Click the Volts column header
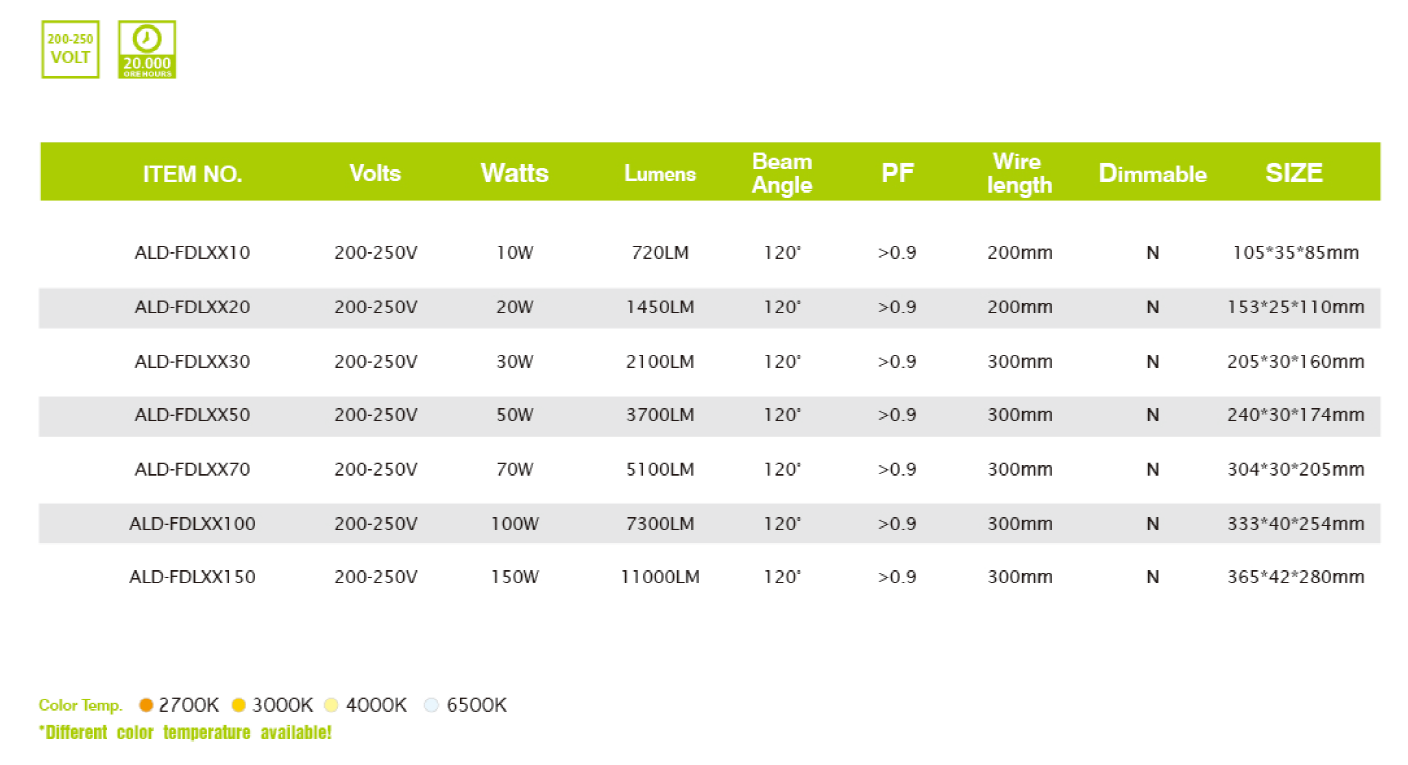The height and width of the screenshot is (765, 1408). click(375, 173)
